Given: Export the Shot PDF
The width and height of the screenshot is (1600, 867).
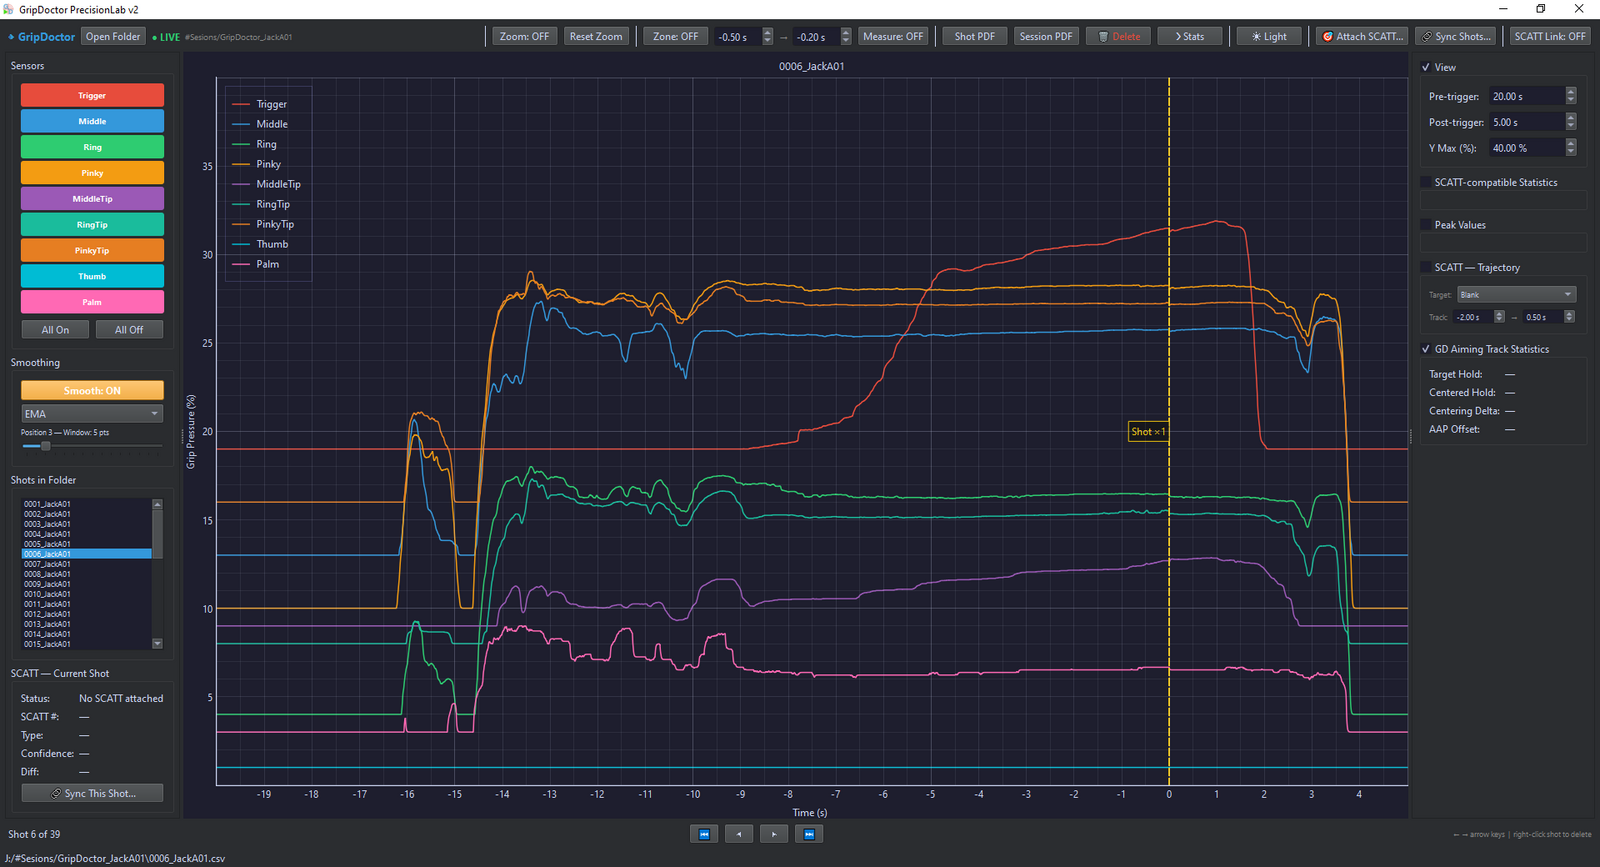Looking at the screenshot, I should point(975,37).
